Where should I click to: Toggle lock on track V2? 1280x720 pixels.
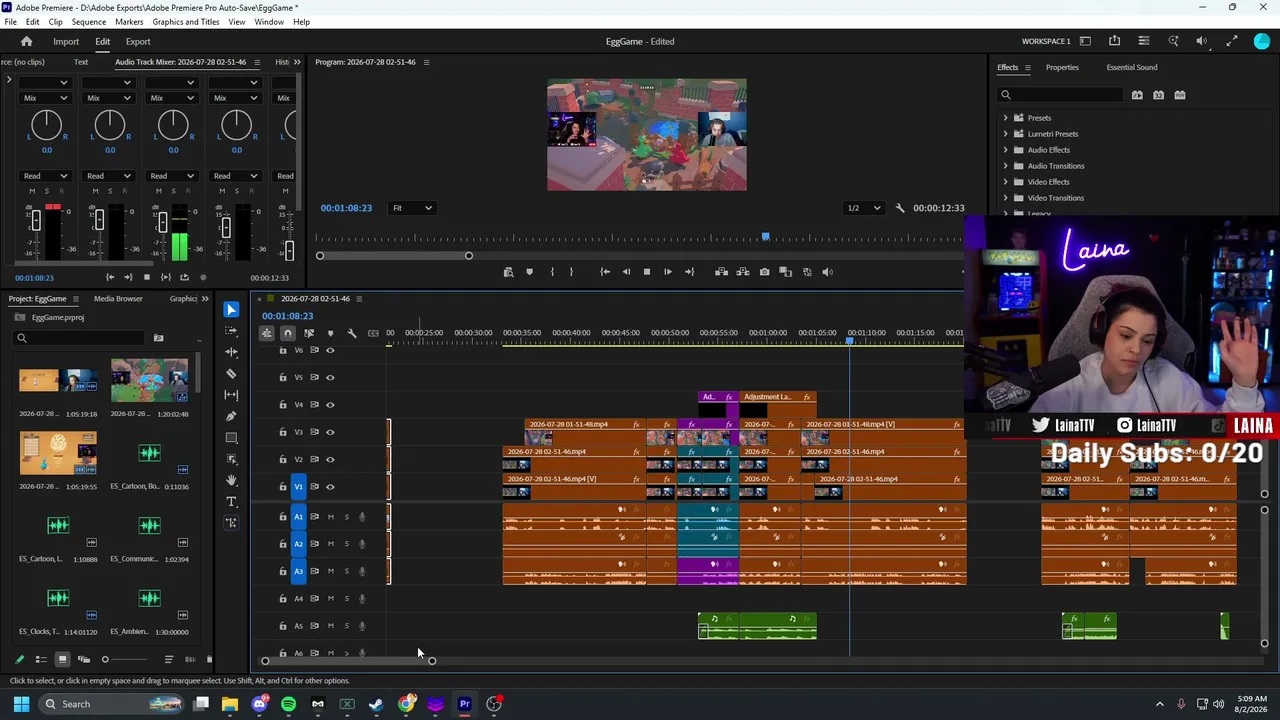click(282, 459)
